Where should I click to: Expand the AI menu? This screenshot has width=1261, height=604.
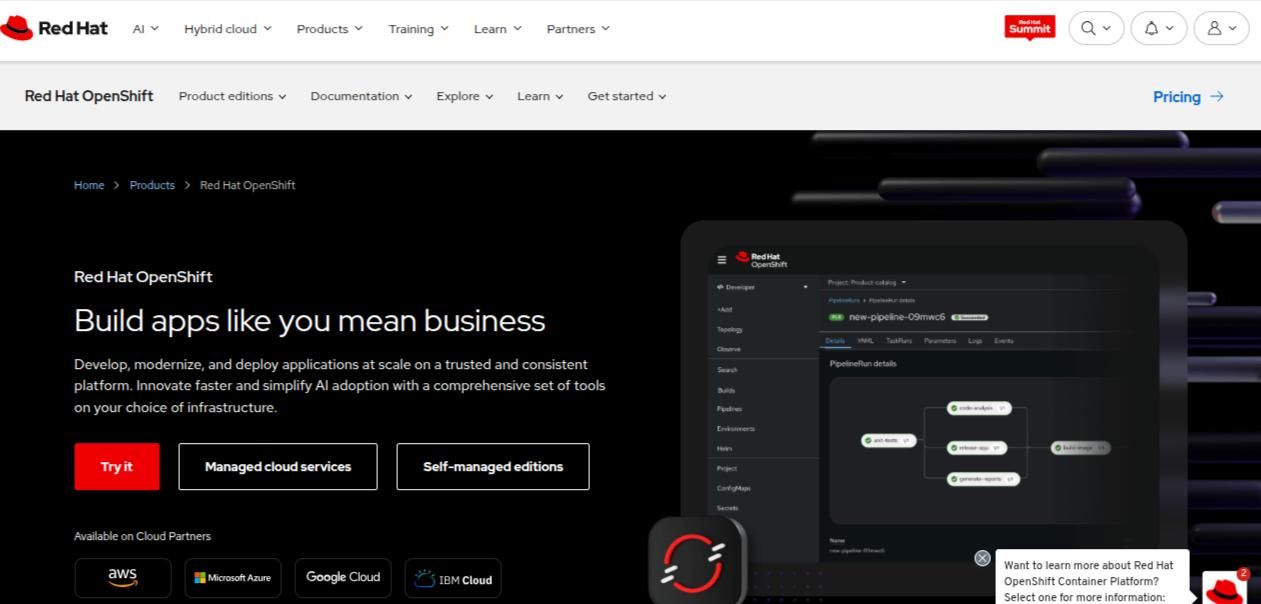click(146, 29)
